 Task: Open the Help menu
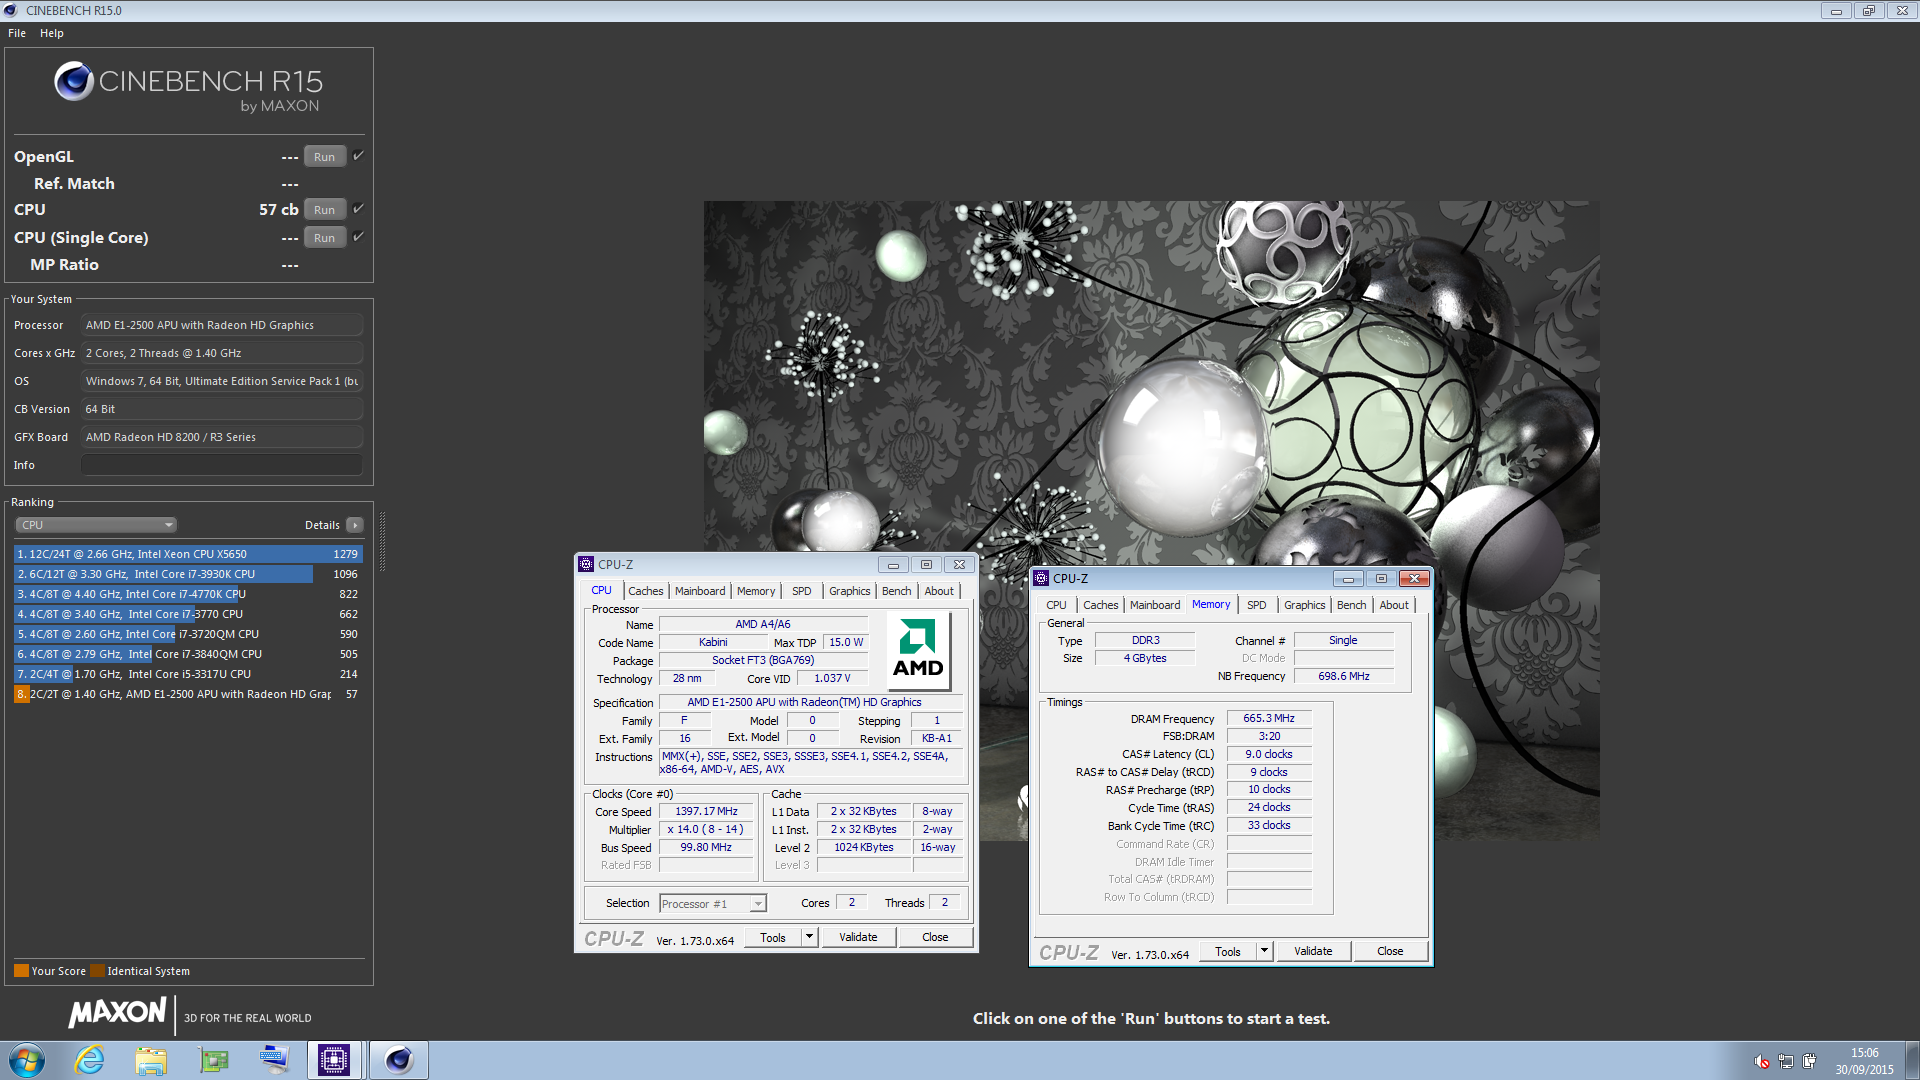pyautogui.click(x=52, y=33)
